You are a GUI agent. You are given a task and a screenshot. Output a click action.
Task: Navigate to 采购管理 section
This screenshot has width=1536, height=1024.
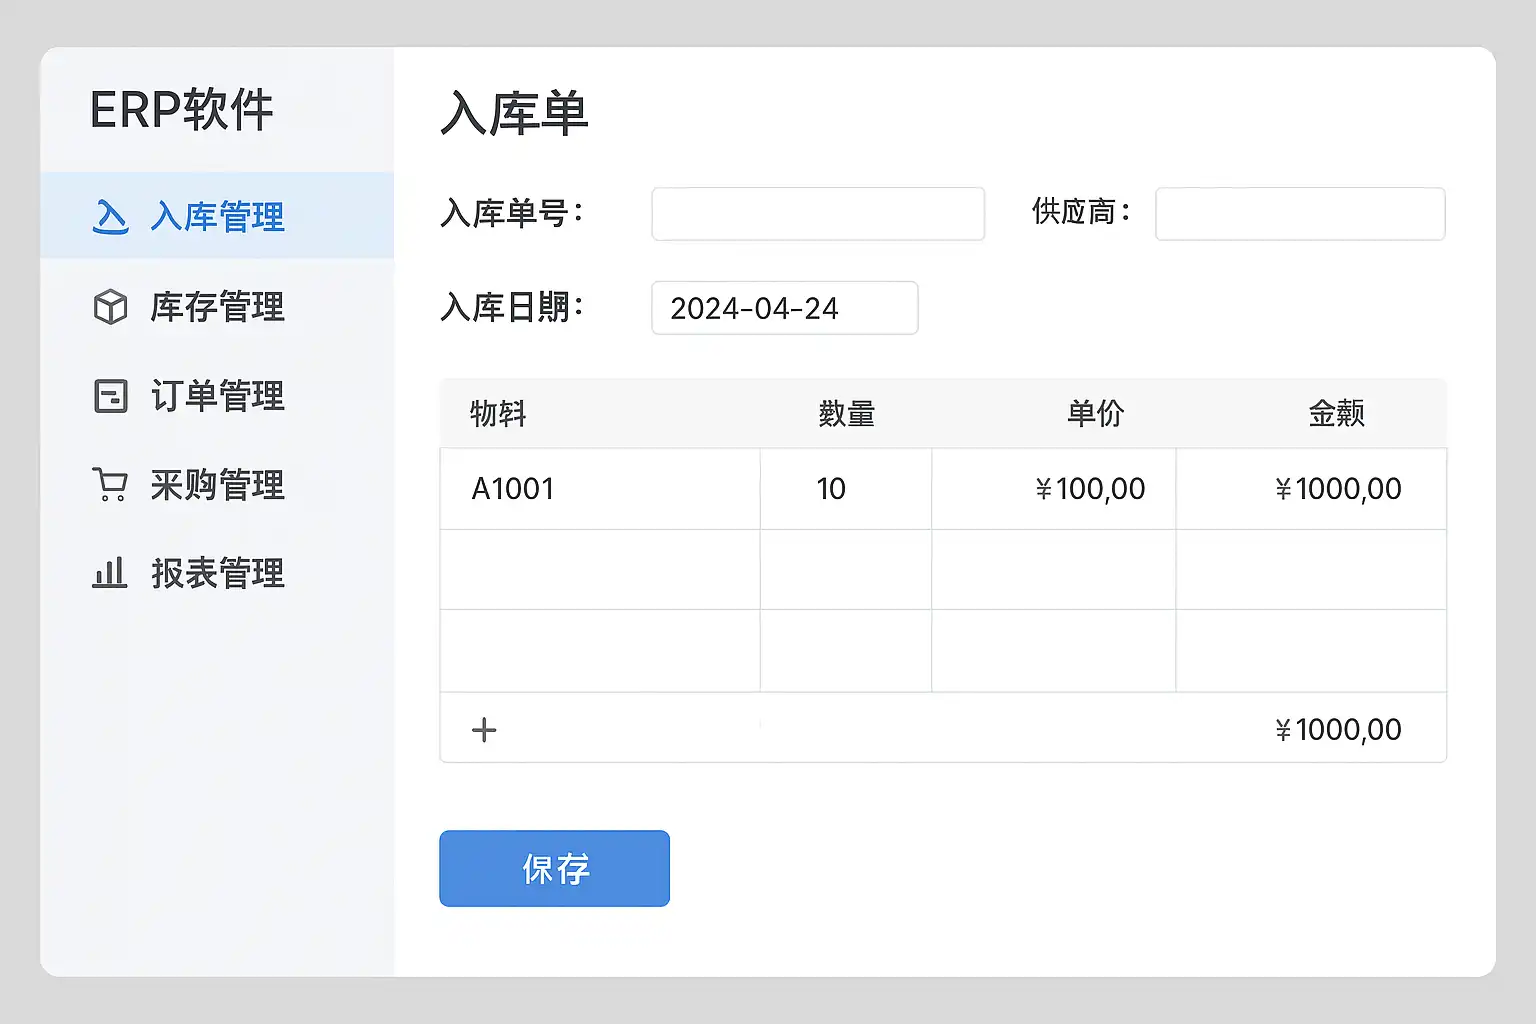(x=217, y=485)
